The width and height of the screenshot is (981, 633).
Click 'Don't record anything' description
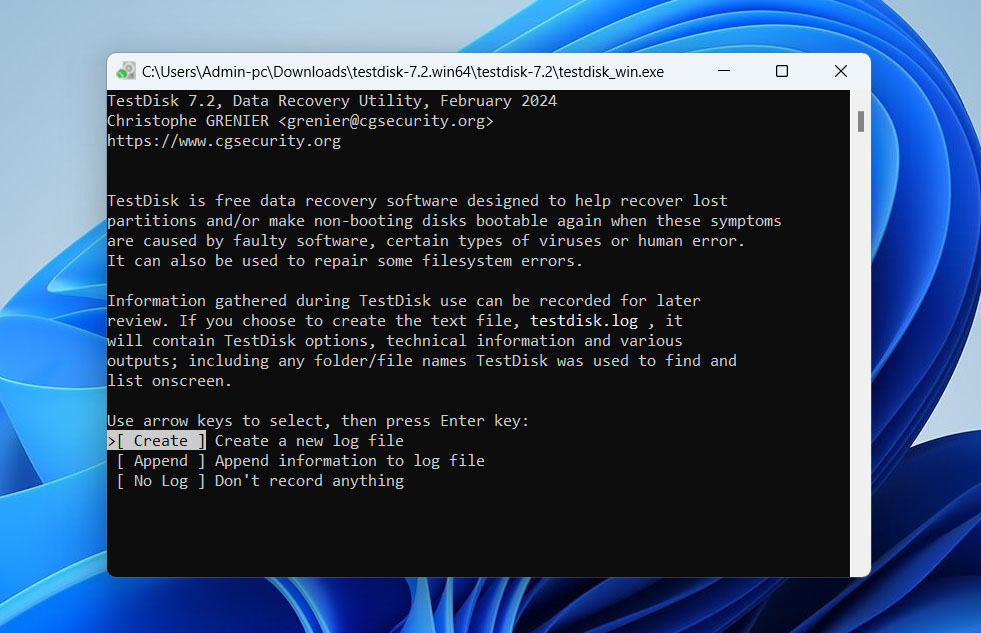click(x=309, y=481)
